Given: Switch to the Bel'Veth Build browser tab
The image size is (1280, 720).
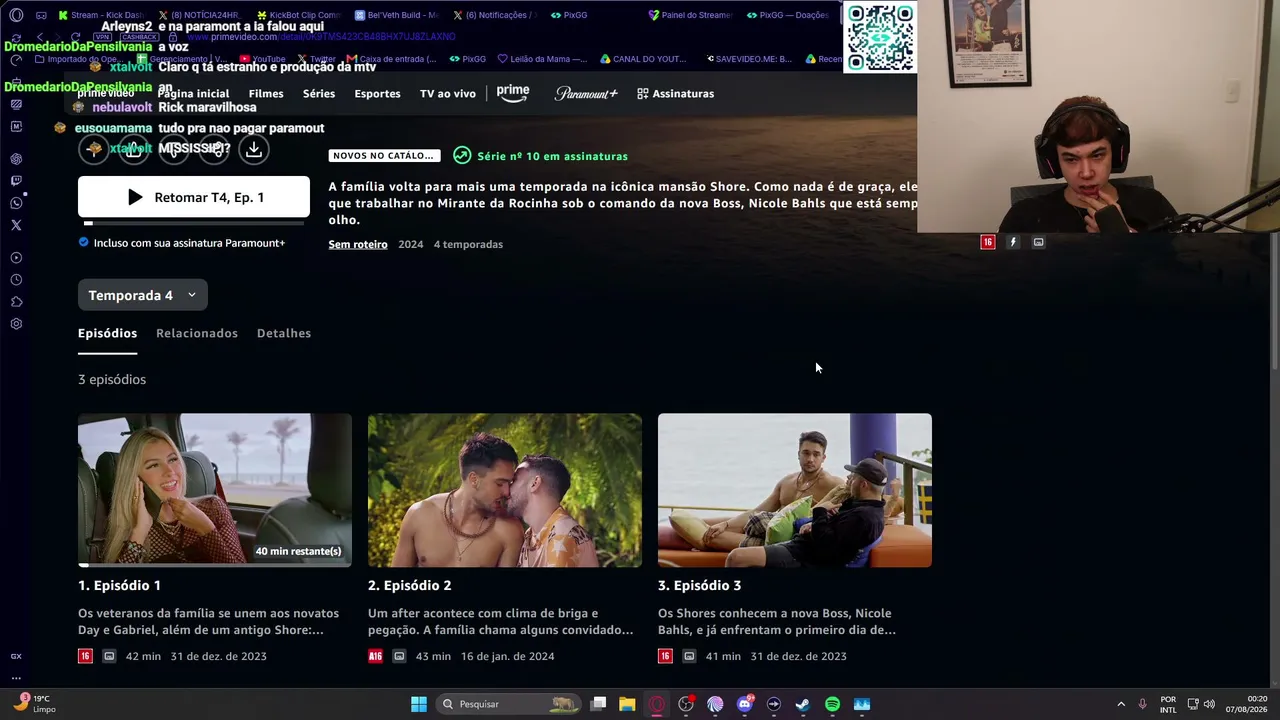Looking at the screenshot, I should [x=396, y=15].
